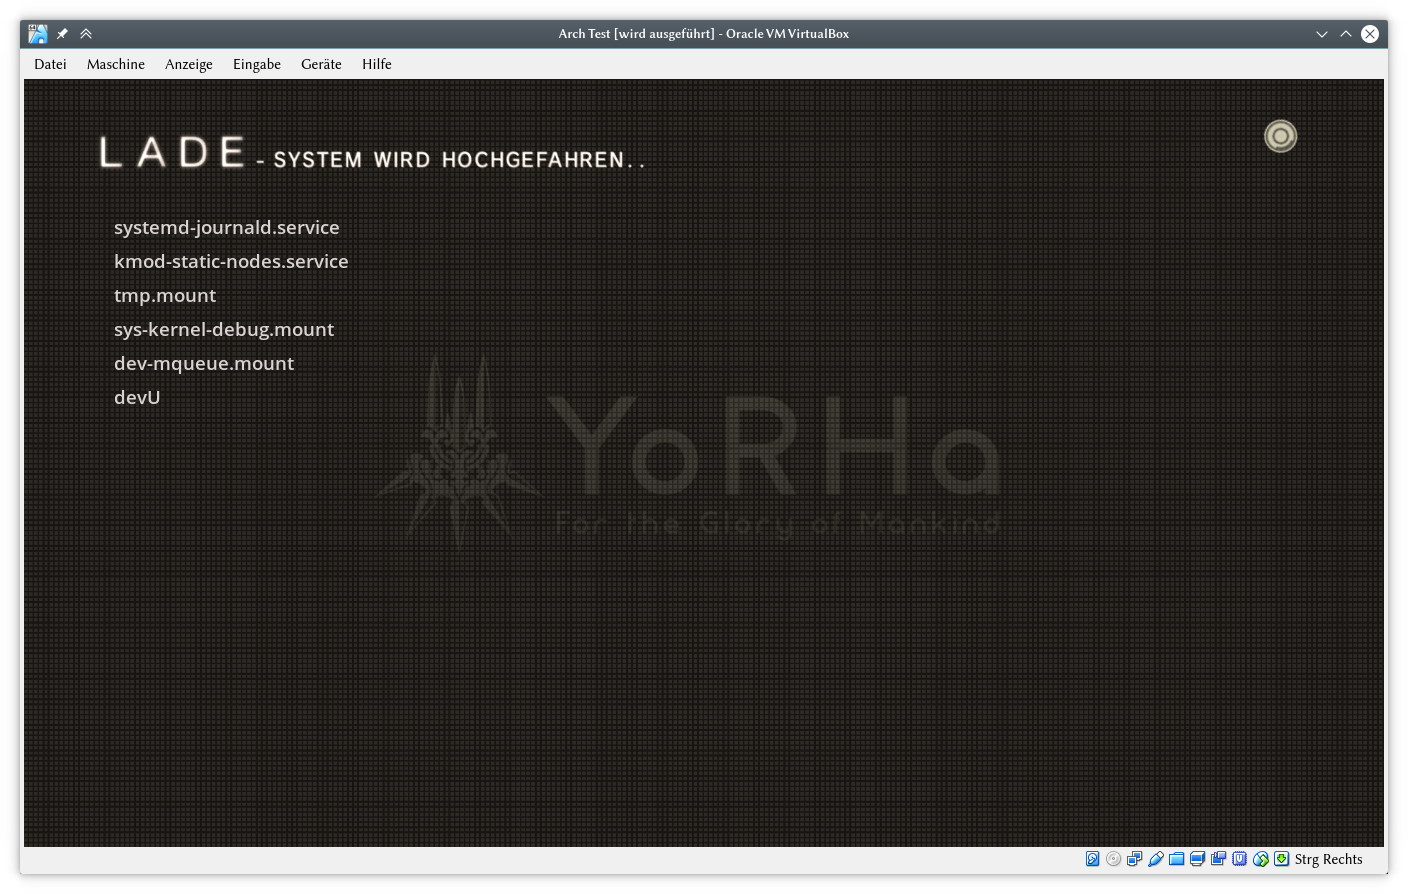Close the Arch Test VM window
This screenshot has height=894, width=1408.
[1370, 34]
